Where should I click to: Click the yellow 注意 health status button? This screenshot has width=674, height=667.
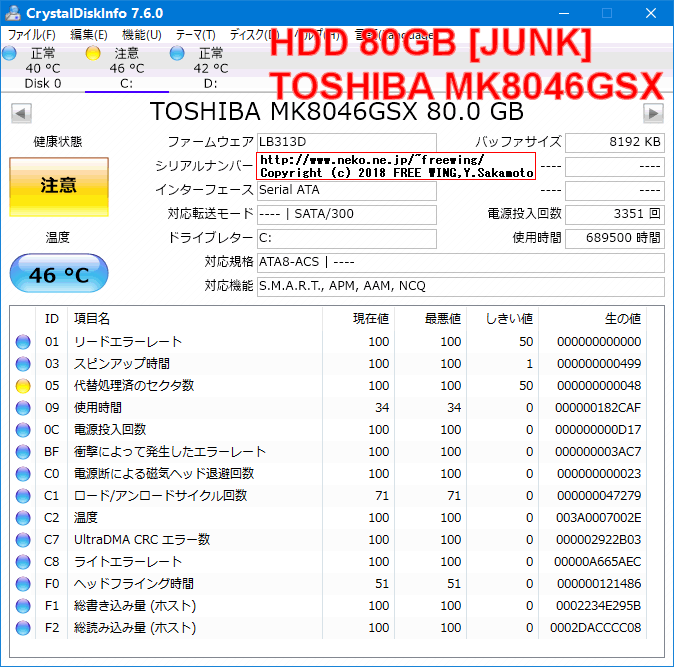[x=59, y=187]
